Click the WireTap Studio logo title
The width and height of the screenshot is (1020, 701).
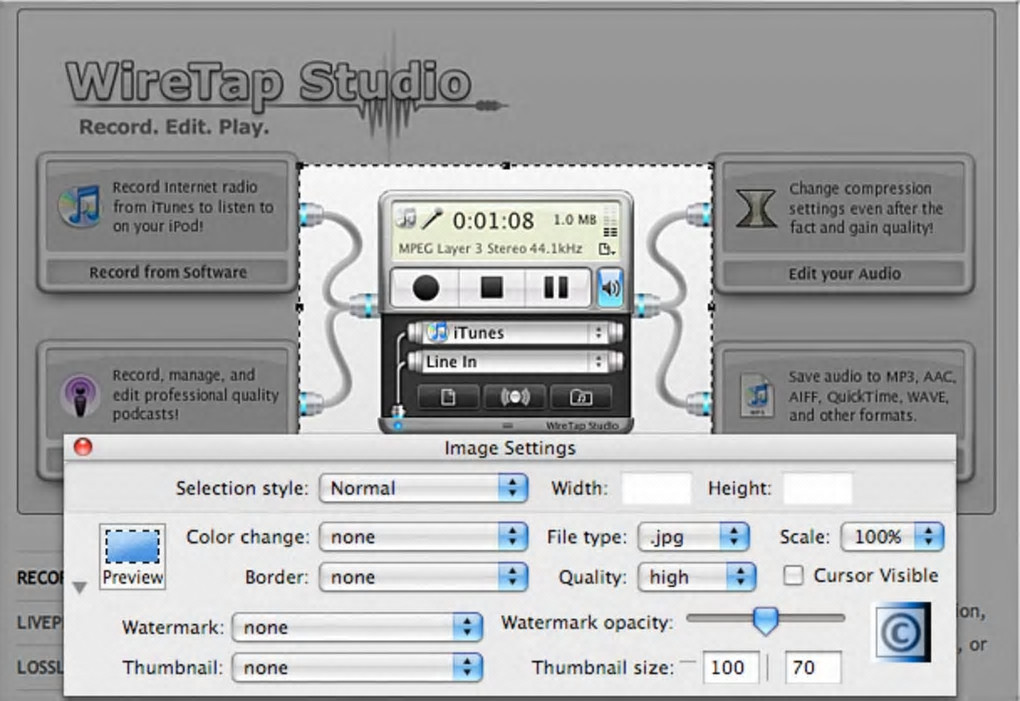coord(269,83)
